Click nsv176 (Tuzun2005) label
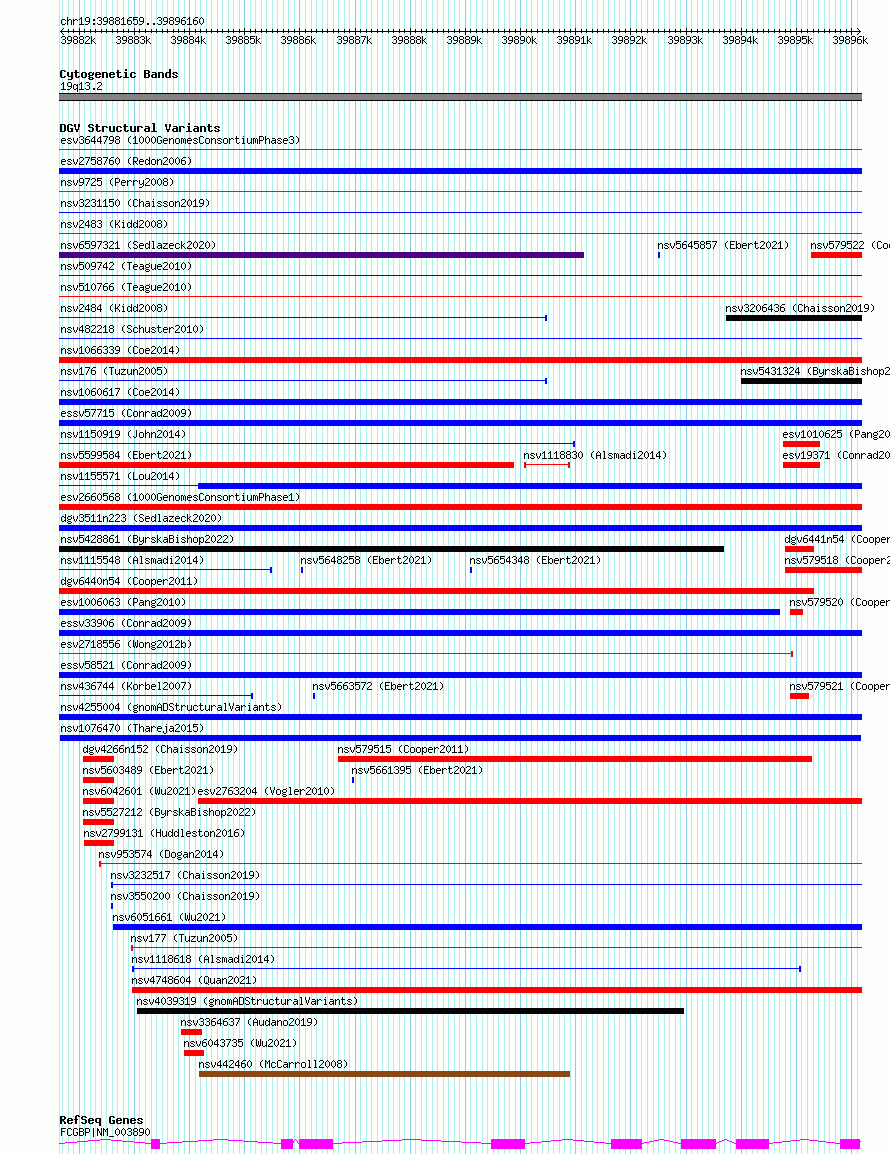 [x=114, y=372]
